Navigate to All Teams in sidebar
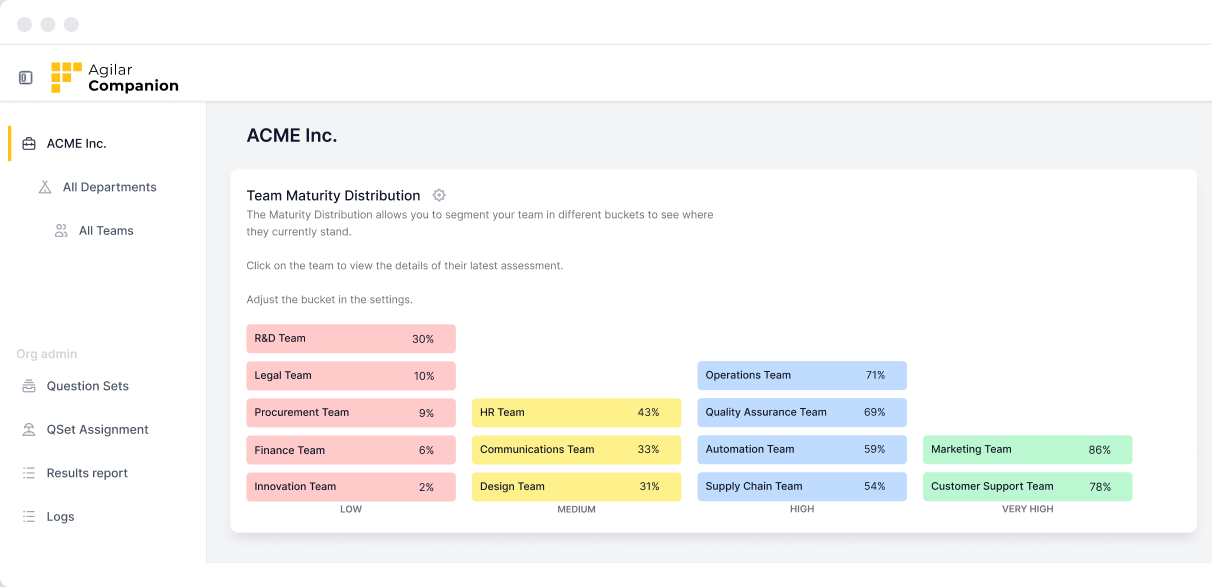Image resolution: width=1212 pixels, height=587 pixels. coord(106,231)
